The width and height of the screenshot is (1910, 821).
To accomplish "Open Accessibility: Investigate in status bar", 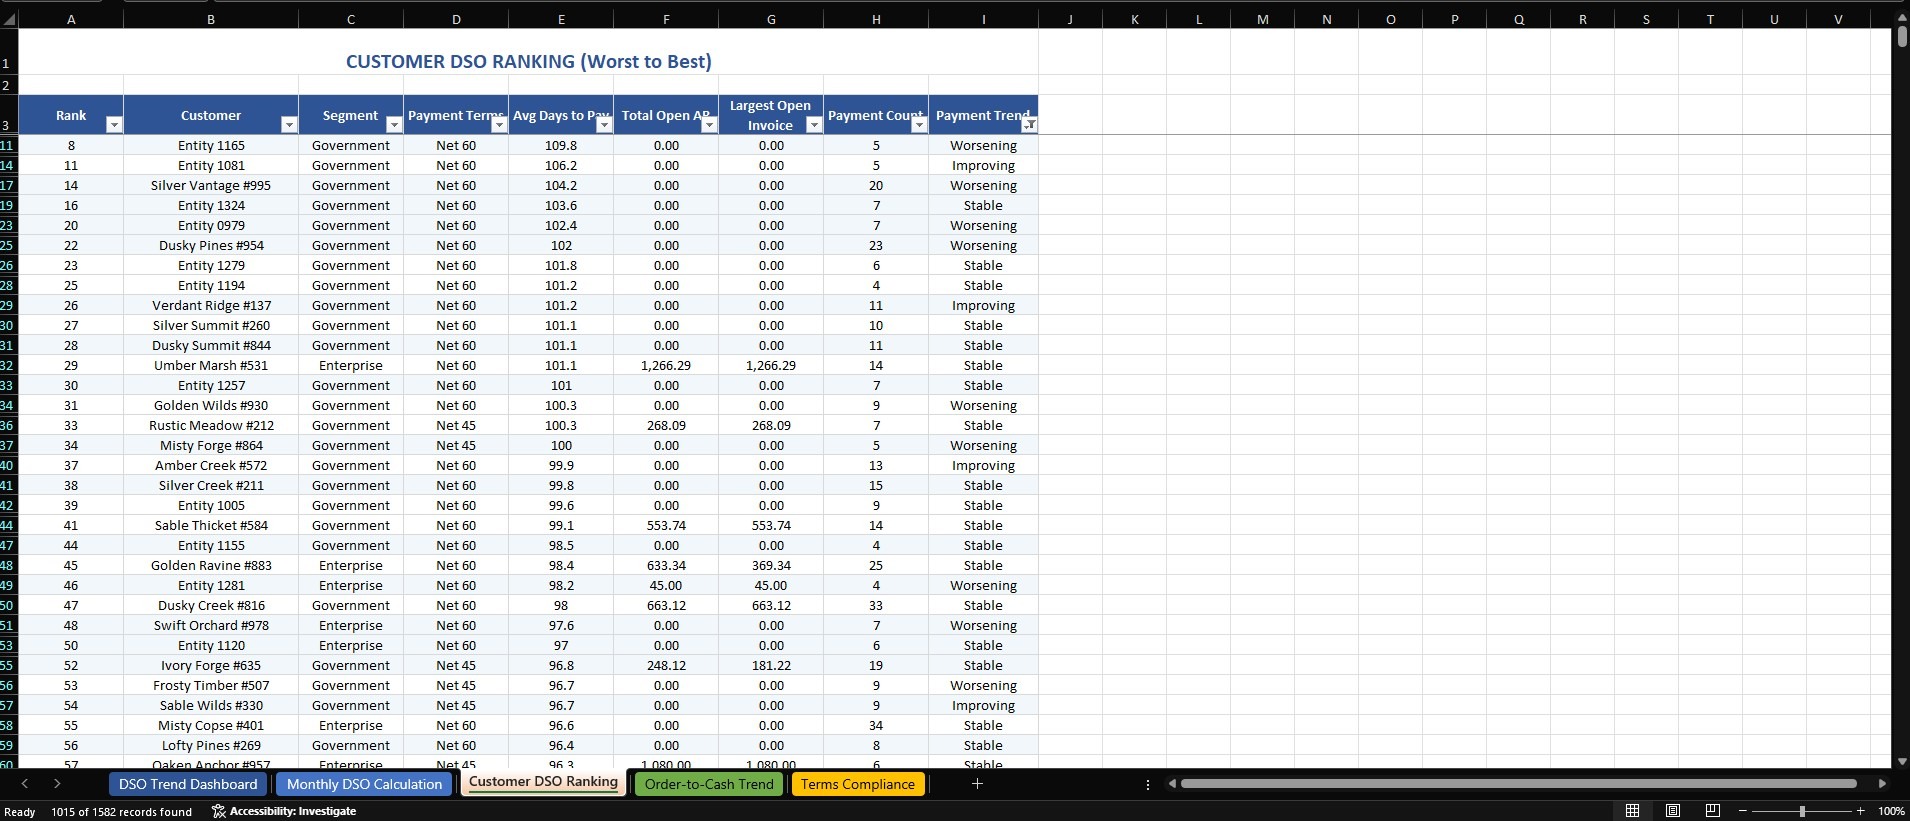I will click(284, 811).
